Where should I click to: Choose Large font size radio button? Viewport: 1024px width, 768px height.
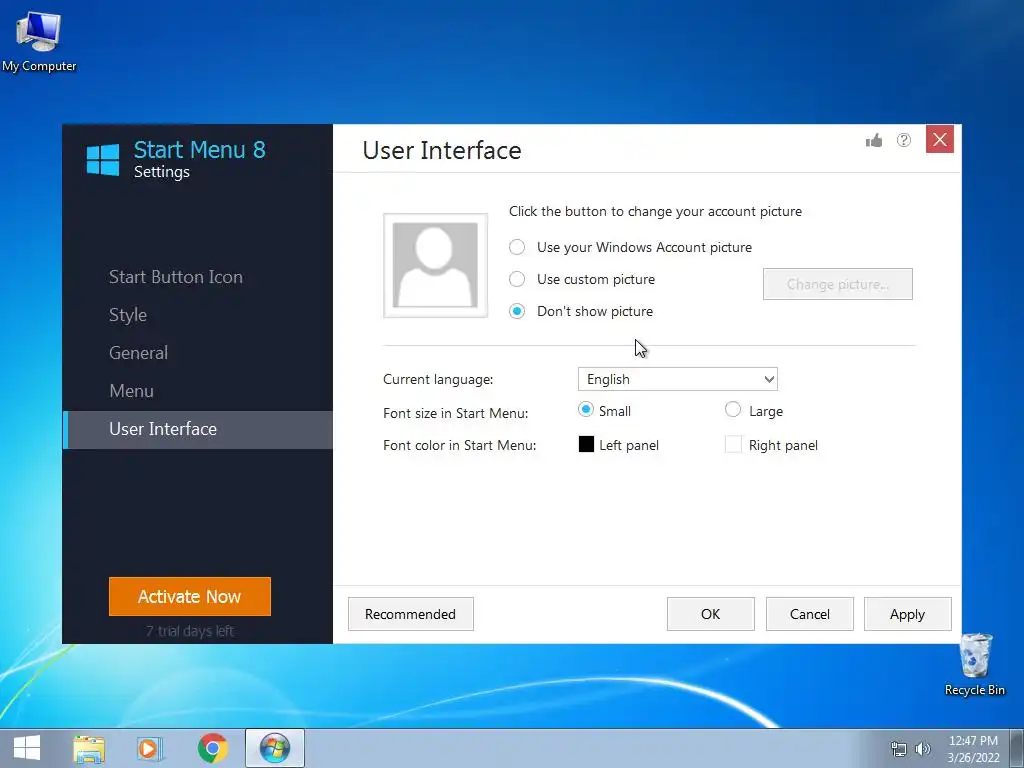[x=733, y=409]
